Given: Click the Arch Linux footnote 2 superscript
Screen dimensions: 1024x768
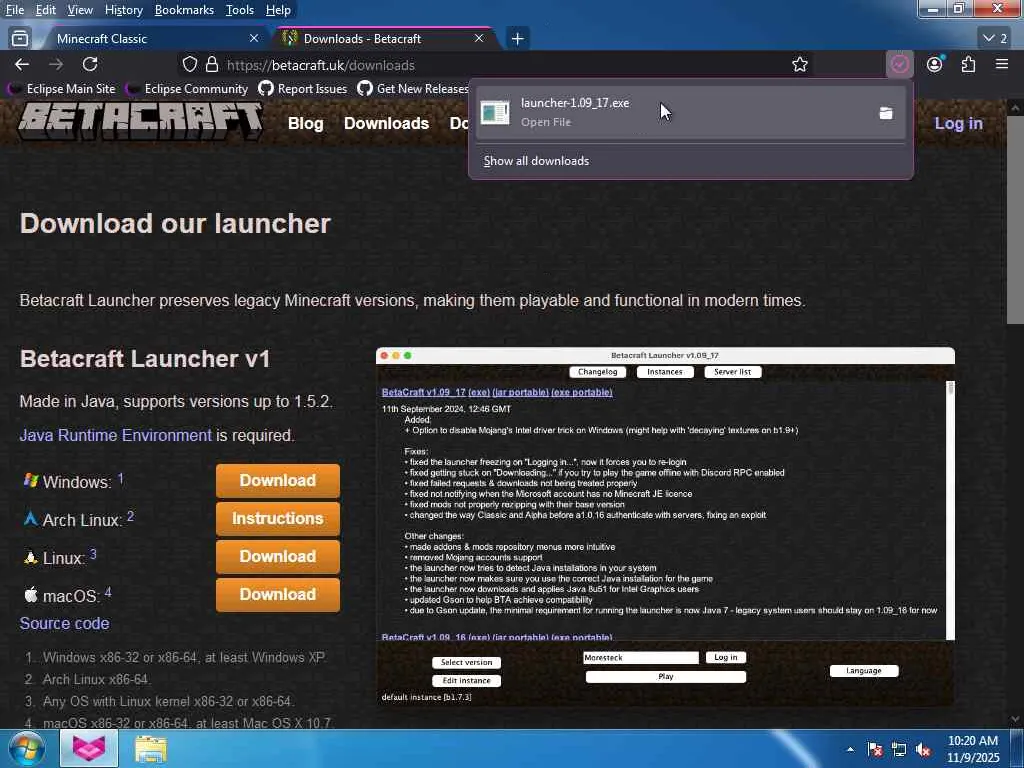Looking at the screenshot, I should (x=131, y=516).
